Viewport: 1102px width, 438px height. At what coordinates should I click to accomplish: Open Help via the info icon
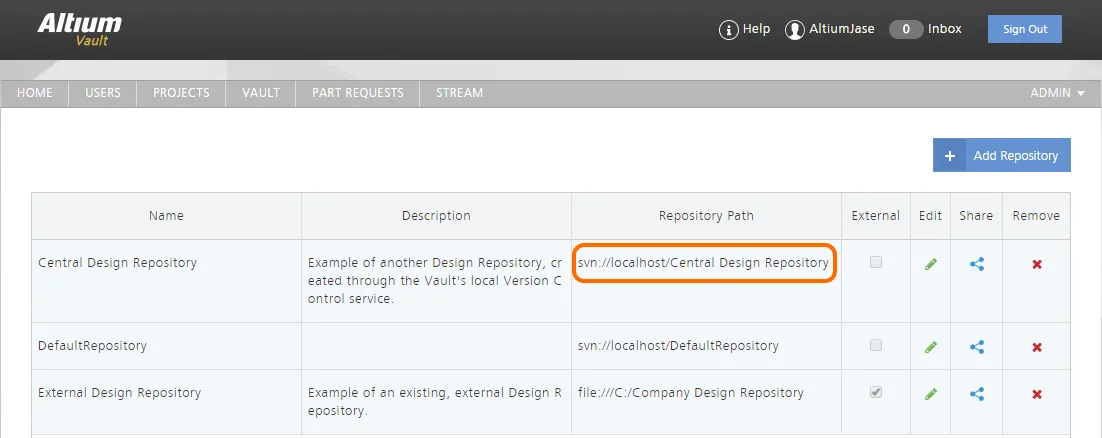tap(728, 30)
